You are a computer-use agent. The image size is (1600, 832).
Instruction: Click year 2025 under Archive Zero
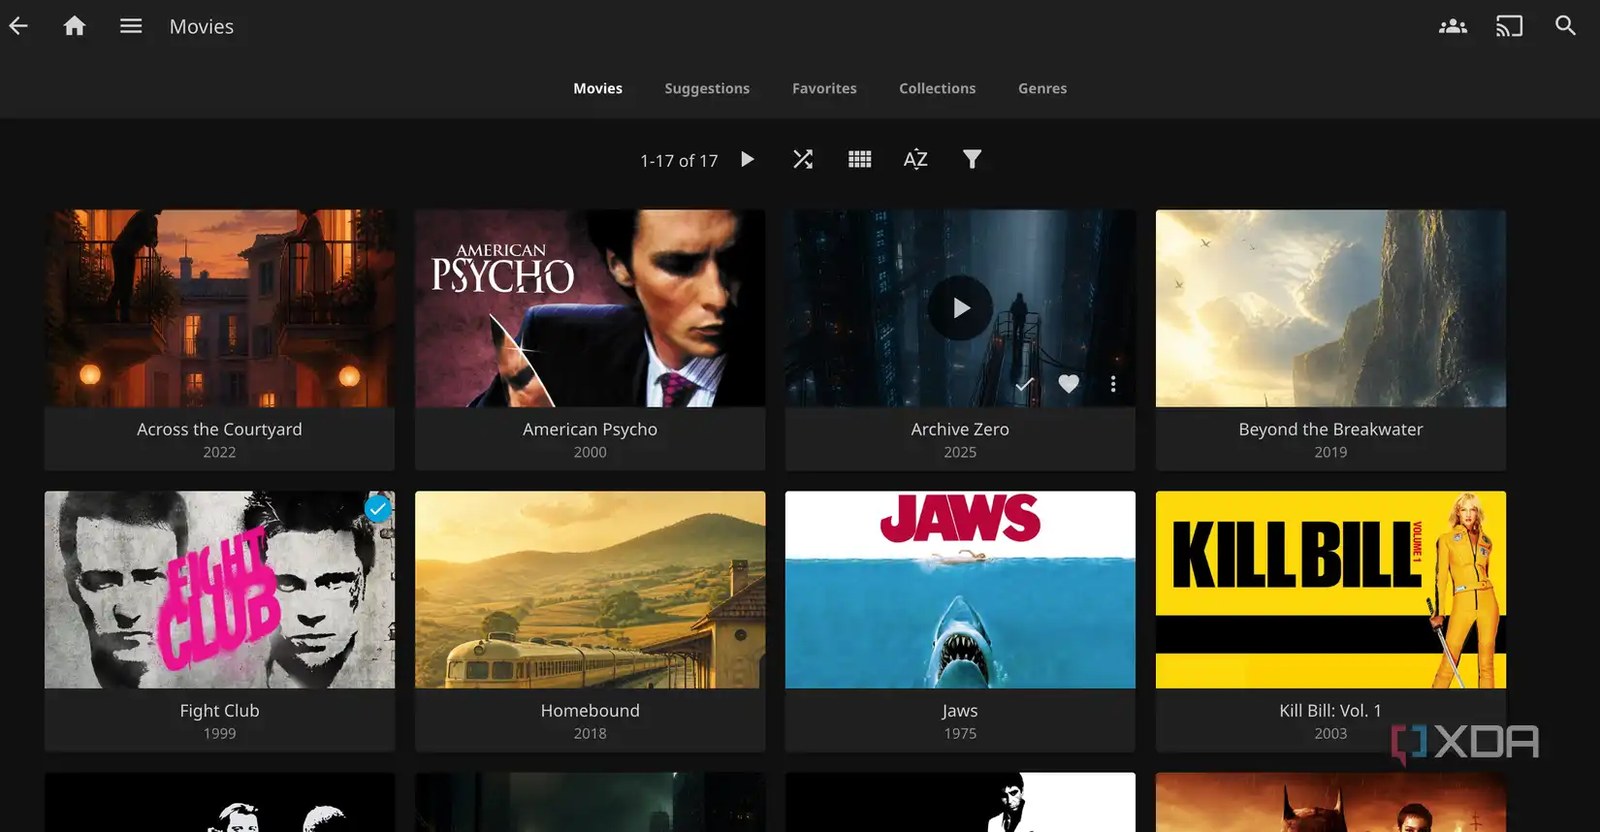[960, 452]
